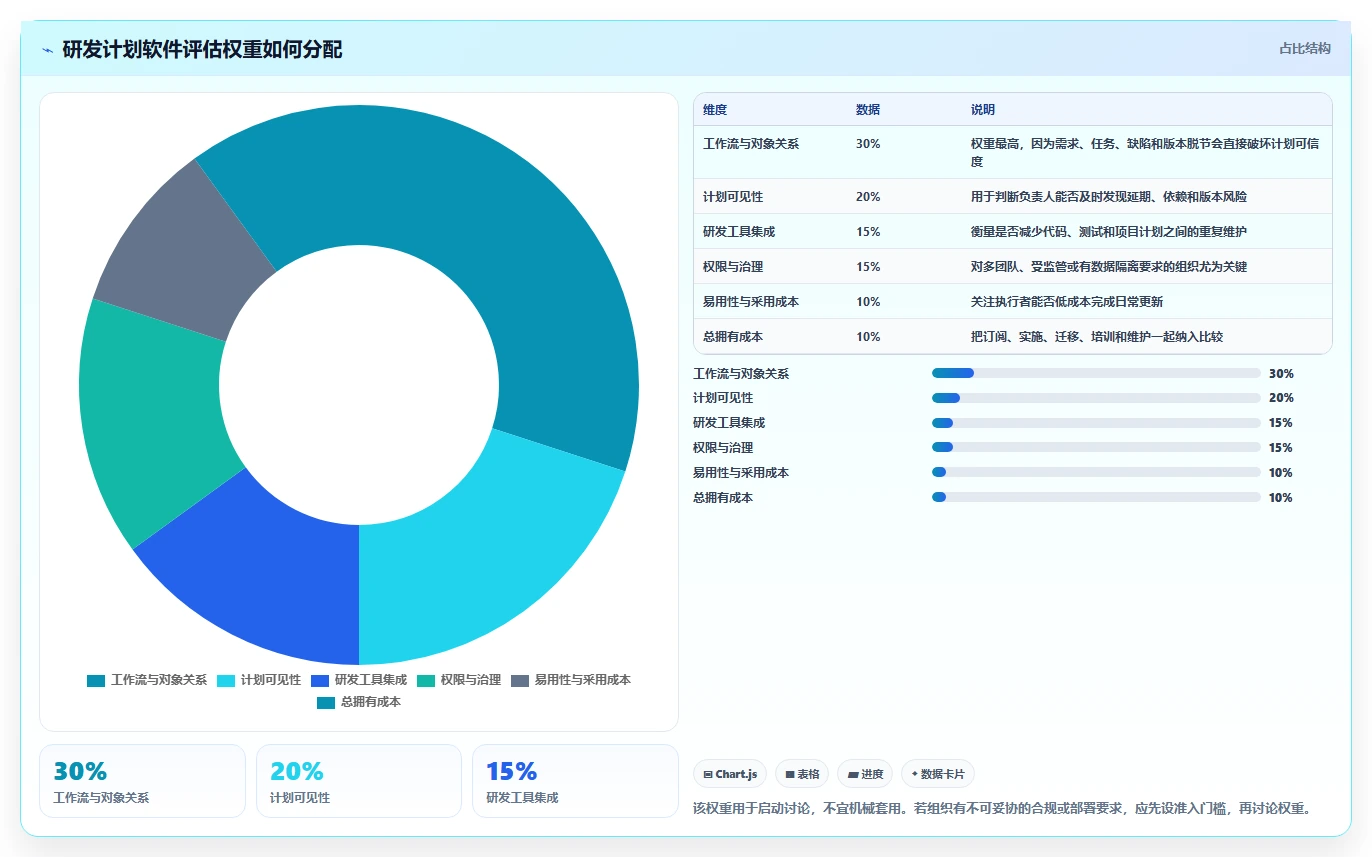
Task: Click the description starting with 对多团队、受监管
Action: point(1109,267)
